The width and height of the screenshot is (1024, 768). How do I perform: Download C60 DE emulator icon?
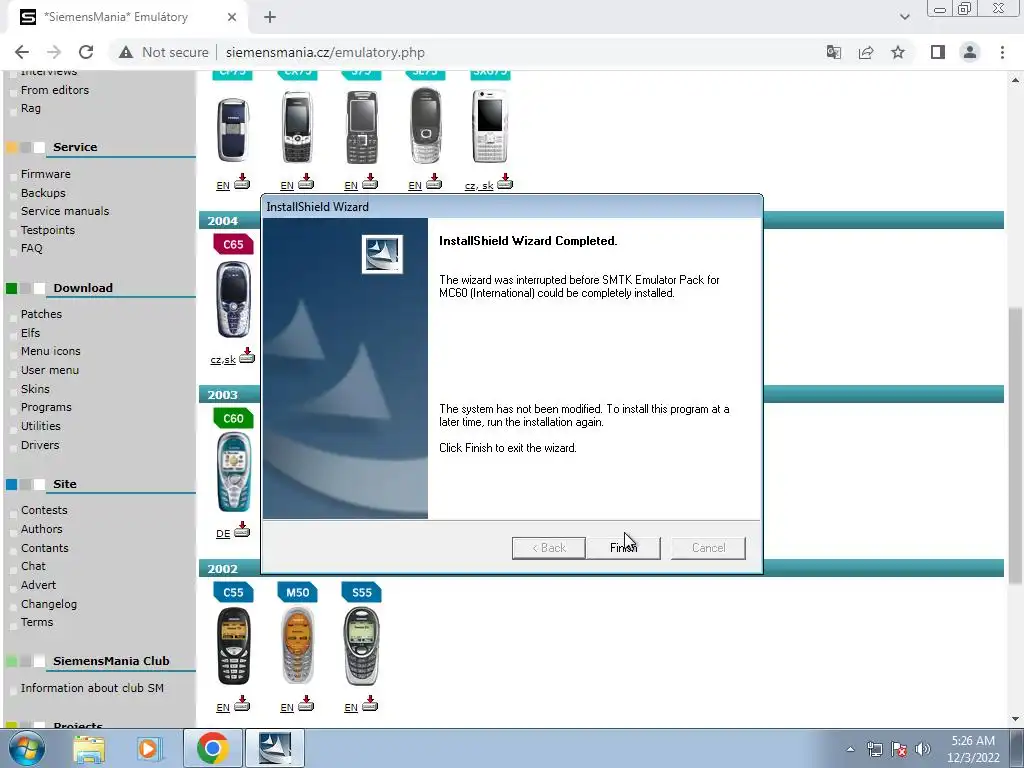pyautogui.click(x=242, y=530)
